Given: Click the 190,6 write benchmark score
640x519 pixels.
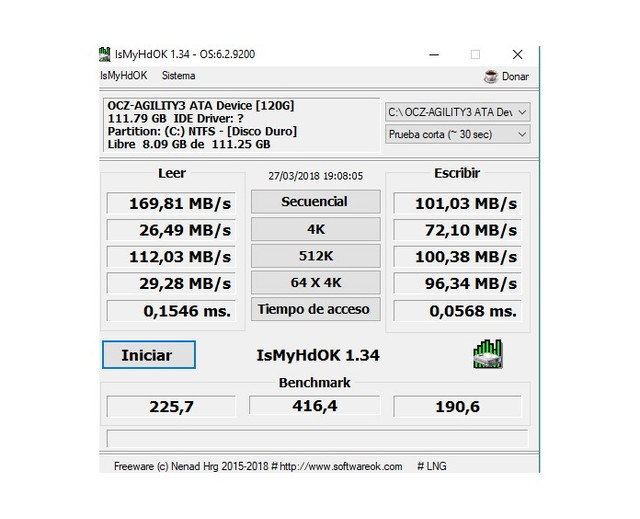Looking at the screenshot, I should click(458, 406).
